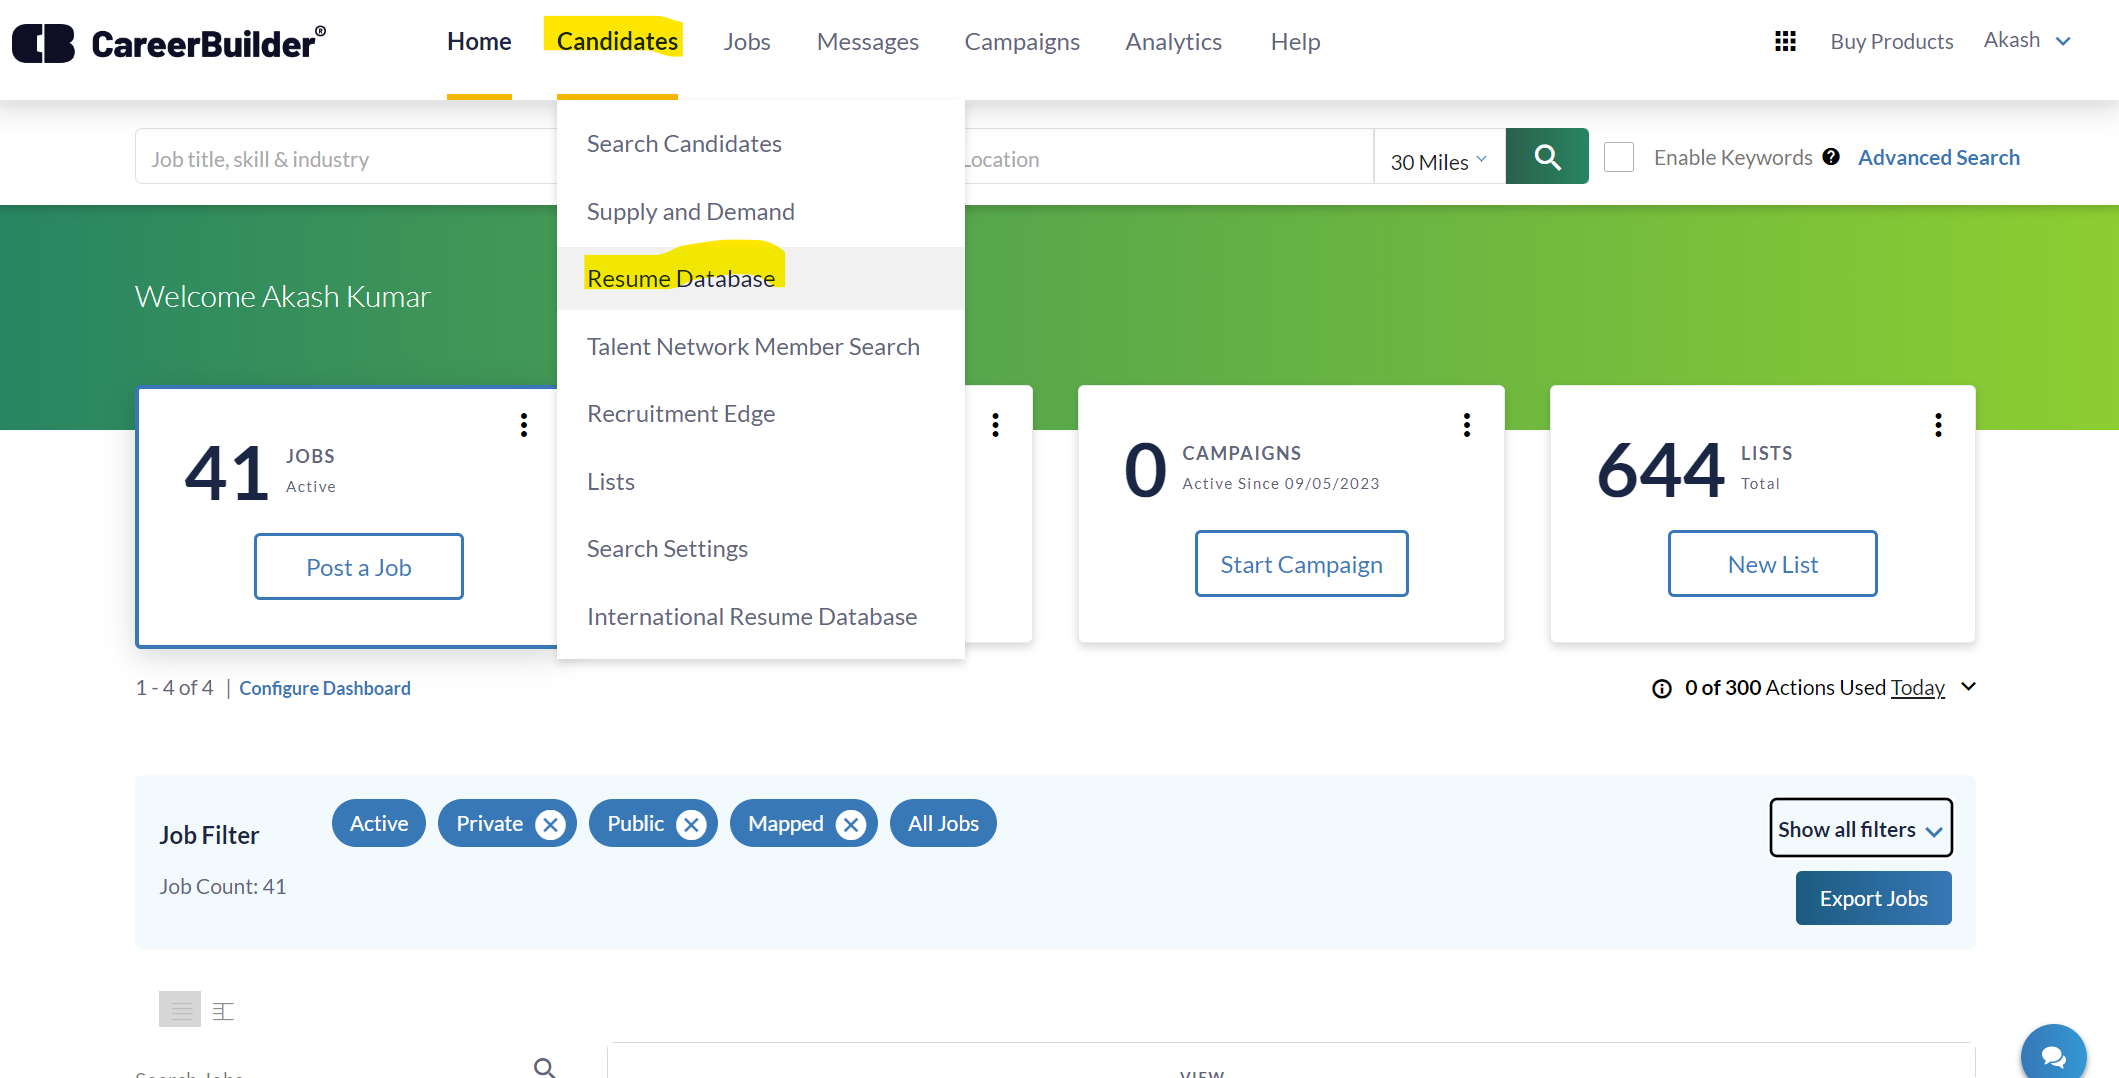Click the green search magnifier button
This screenshot has width=2119, height=1078.
[x=1546, y=157]
